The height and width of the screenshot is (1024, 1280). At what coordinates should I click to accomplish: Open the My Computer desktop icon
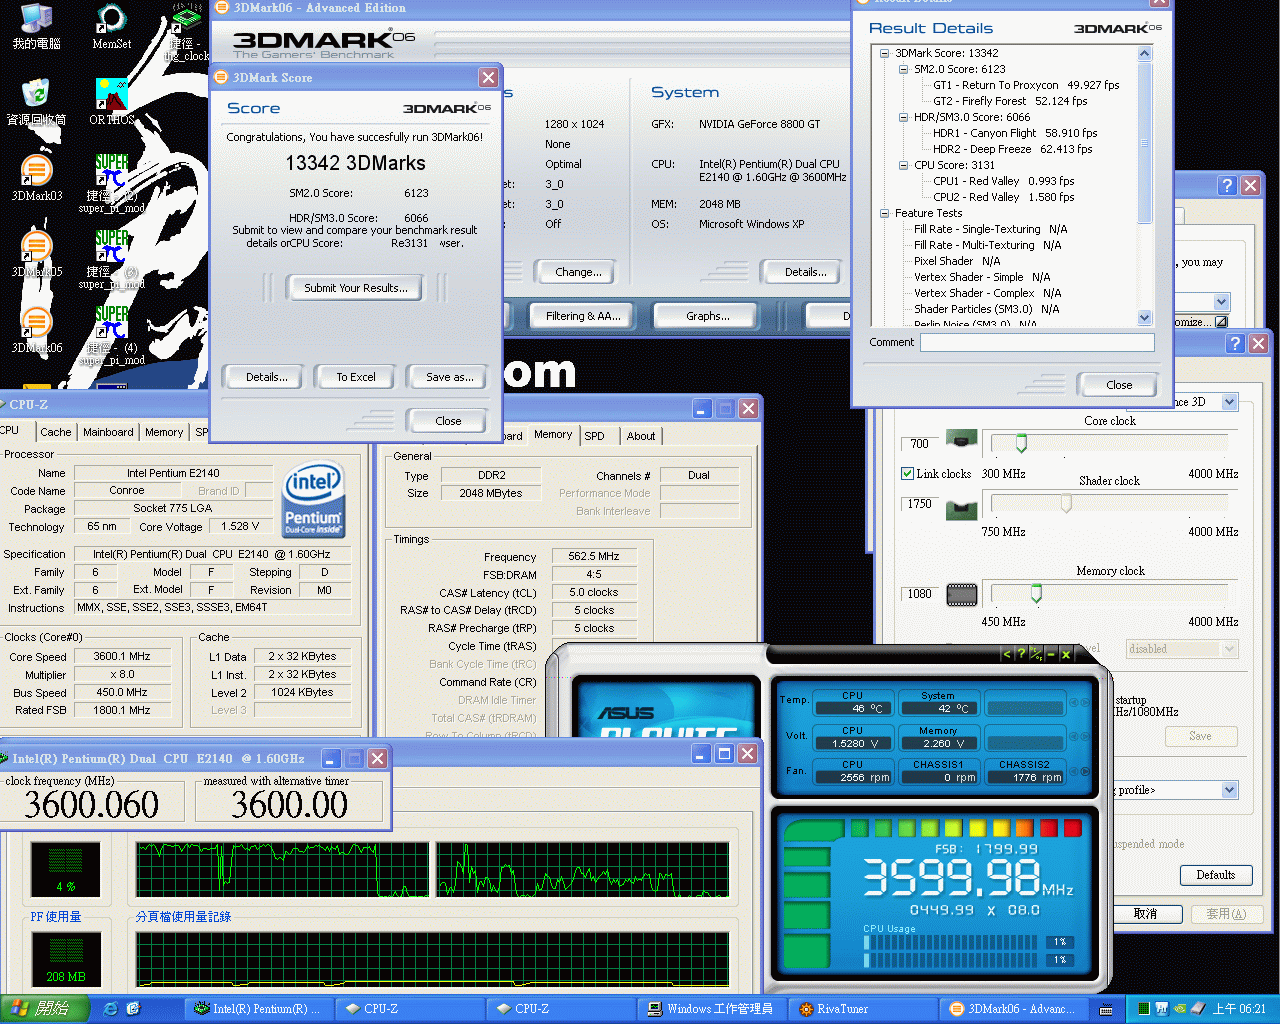36,26
